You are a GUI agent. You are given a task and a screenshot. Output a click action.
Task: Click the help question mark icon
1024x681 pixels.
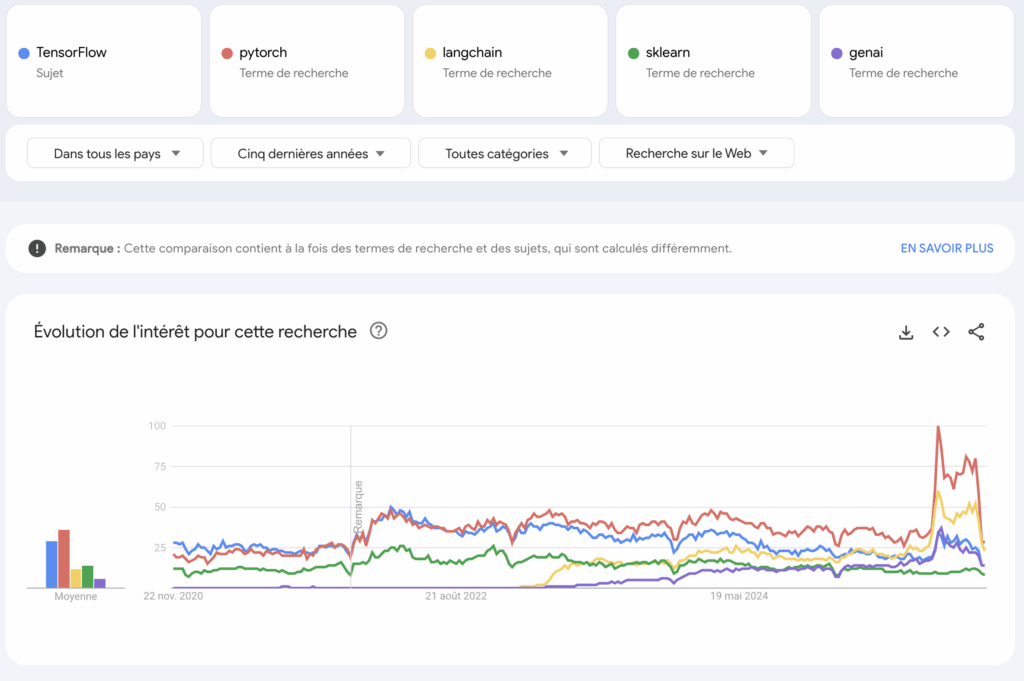tap(379, 331)
